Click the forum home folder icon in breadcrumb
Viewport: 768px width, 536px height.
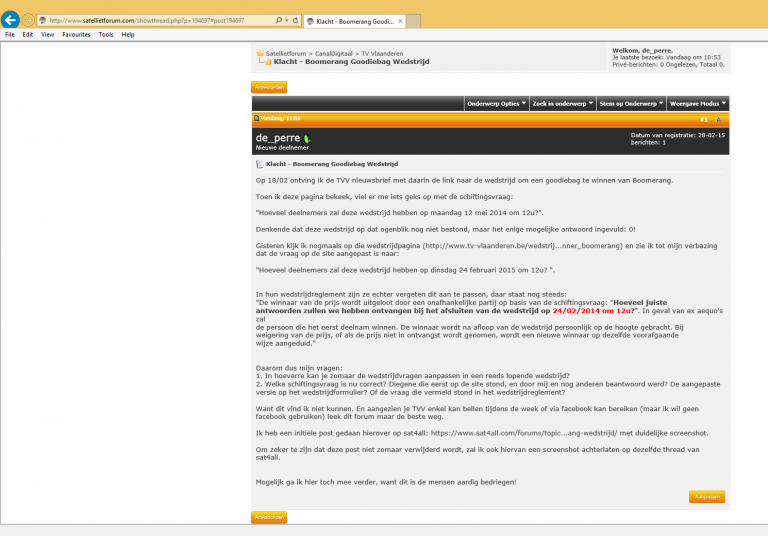[x=259, y=52]
